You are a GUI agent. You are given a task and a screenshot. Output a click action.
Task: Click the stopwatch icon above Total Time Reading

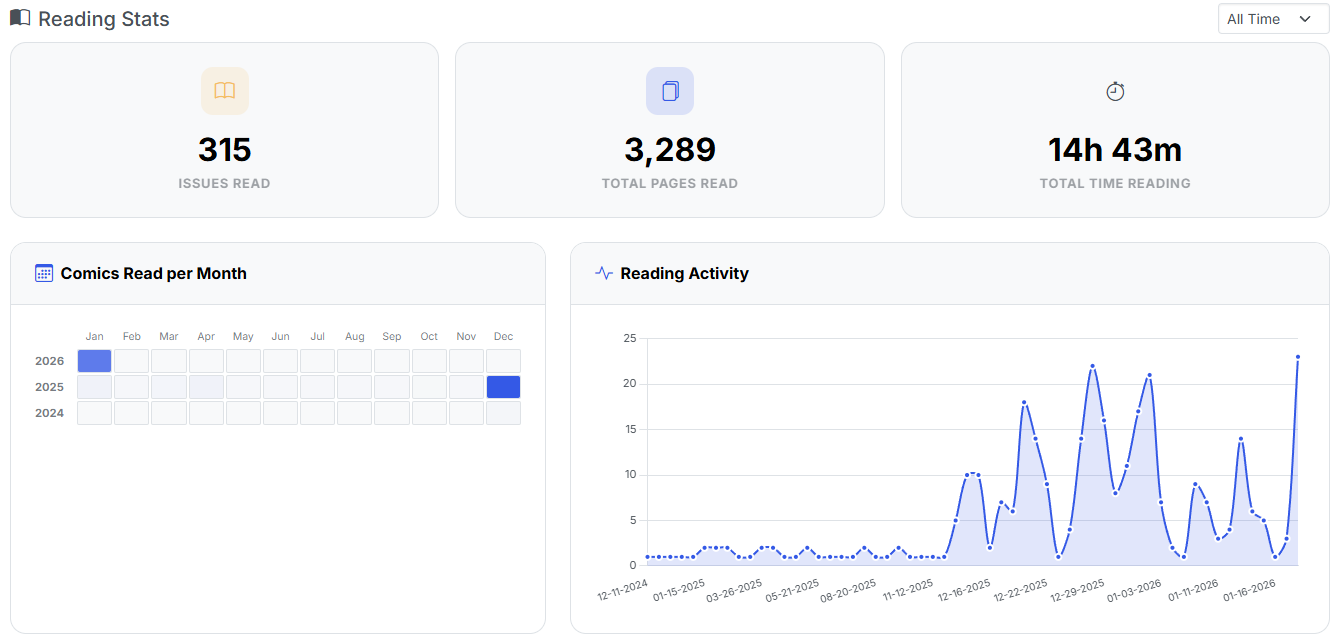(1115, 91)
